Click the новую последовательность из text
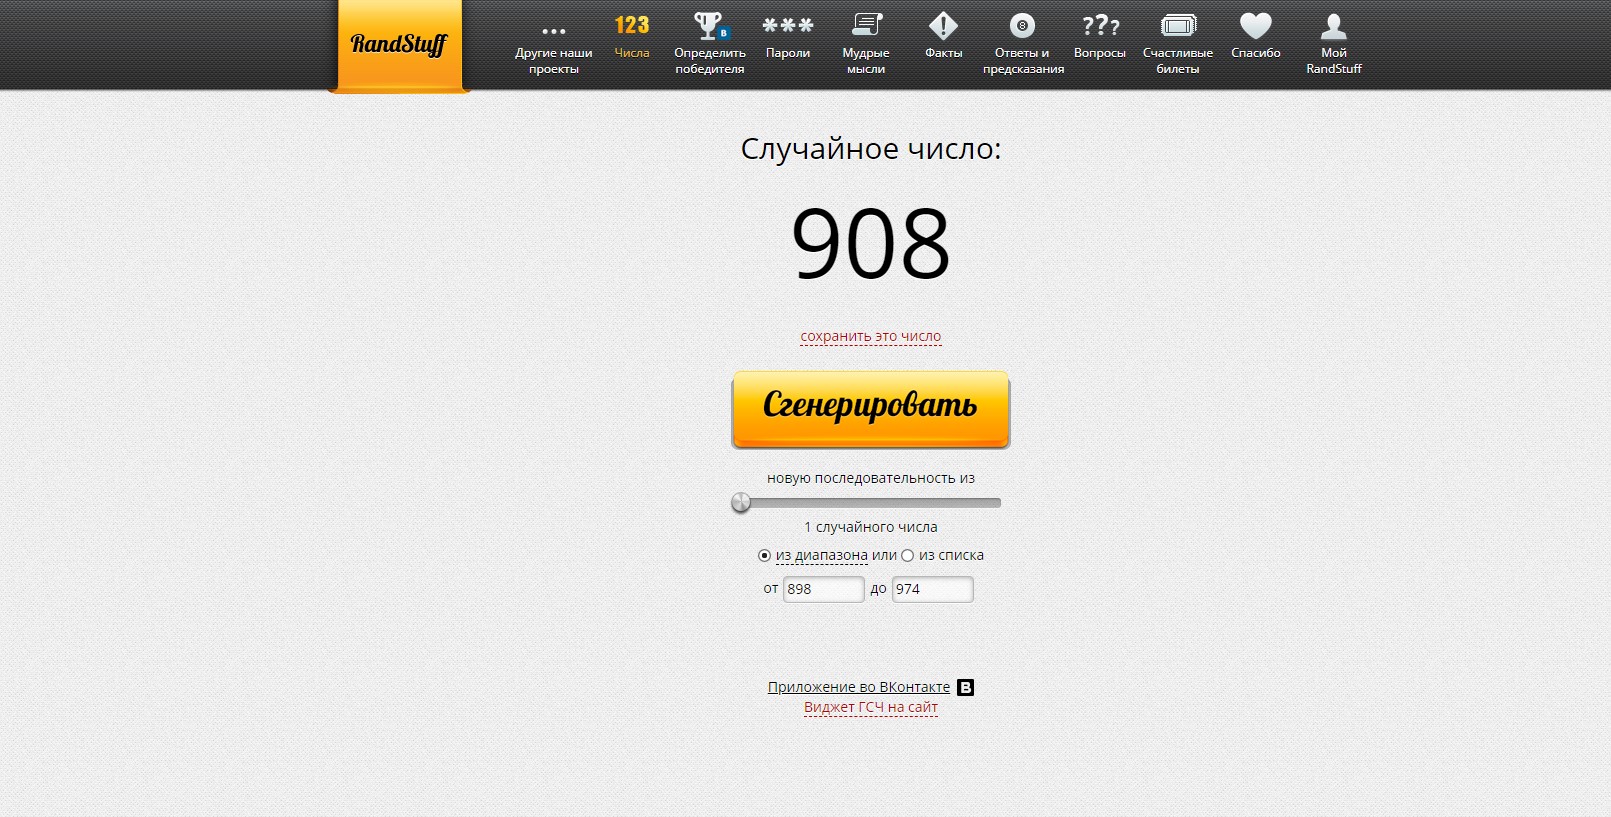Image resolution: width=1611 pixels, height=817 pixels. pos(871,478)
